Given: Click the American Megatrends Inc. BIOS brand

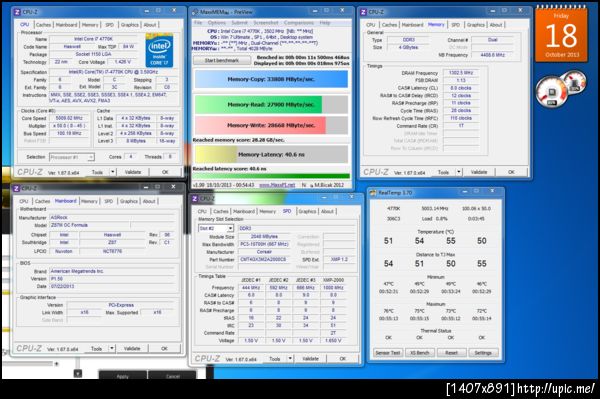Looking at the screenshot, I should tap(113, 271).
